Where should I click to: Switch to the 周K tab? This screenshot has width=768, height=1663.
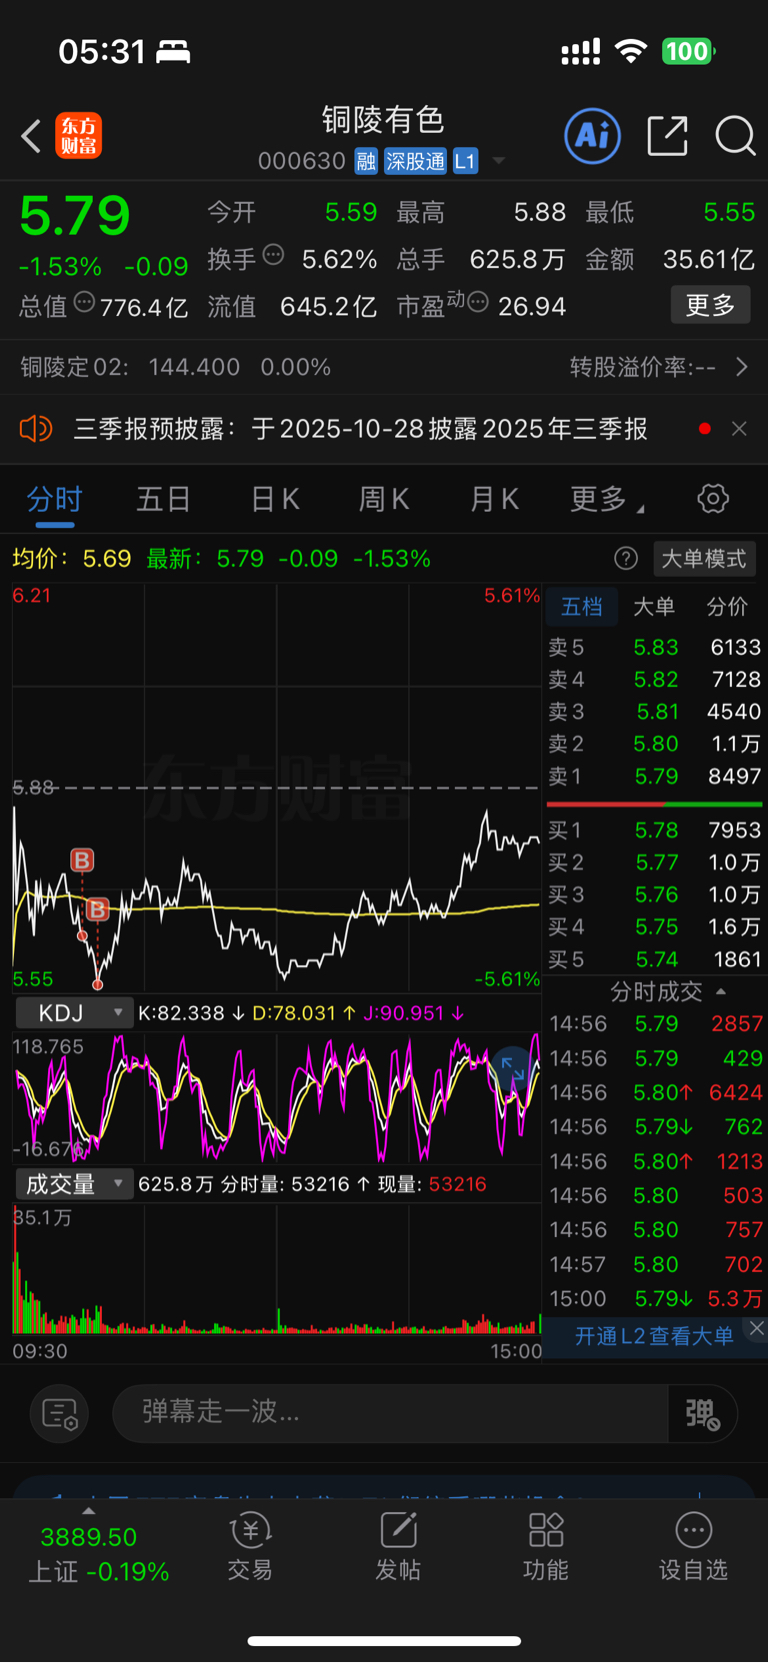384,499
